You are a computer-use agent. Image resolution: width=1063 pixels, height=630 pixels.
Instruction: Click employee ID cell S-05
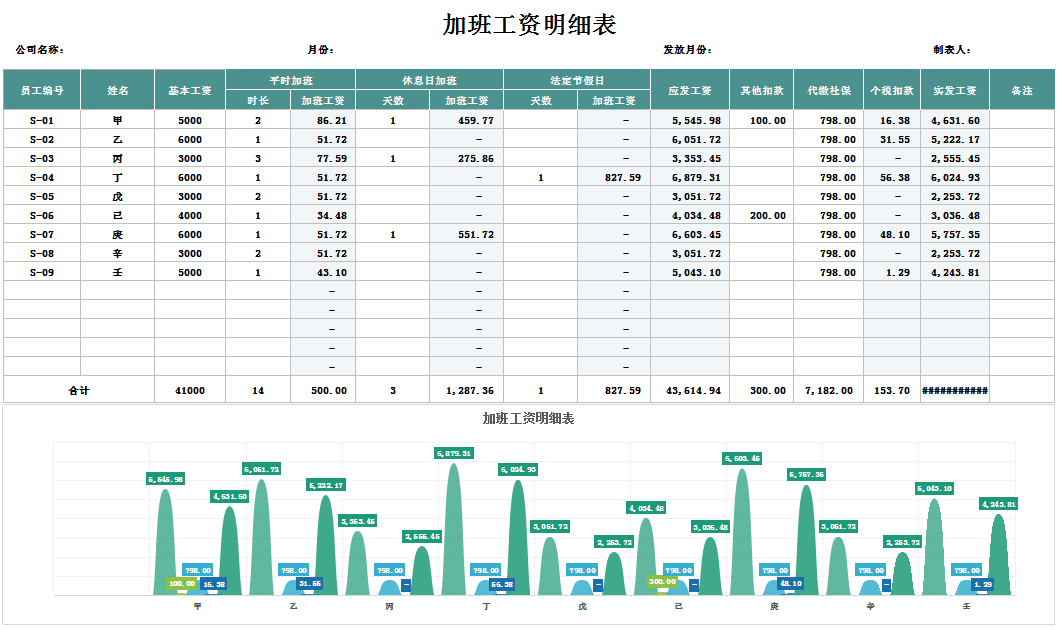[42, 196]
